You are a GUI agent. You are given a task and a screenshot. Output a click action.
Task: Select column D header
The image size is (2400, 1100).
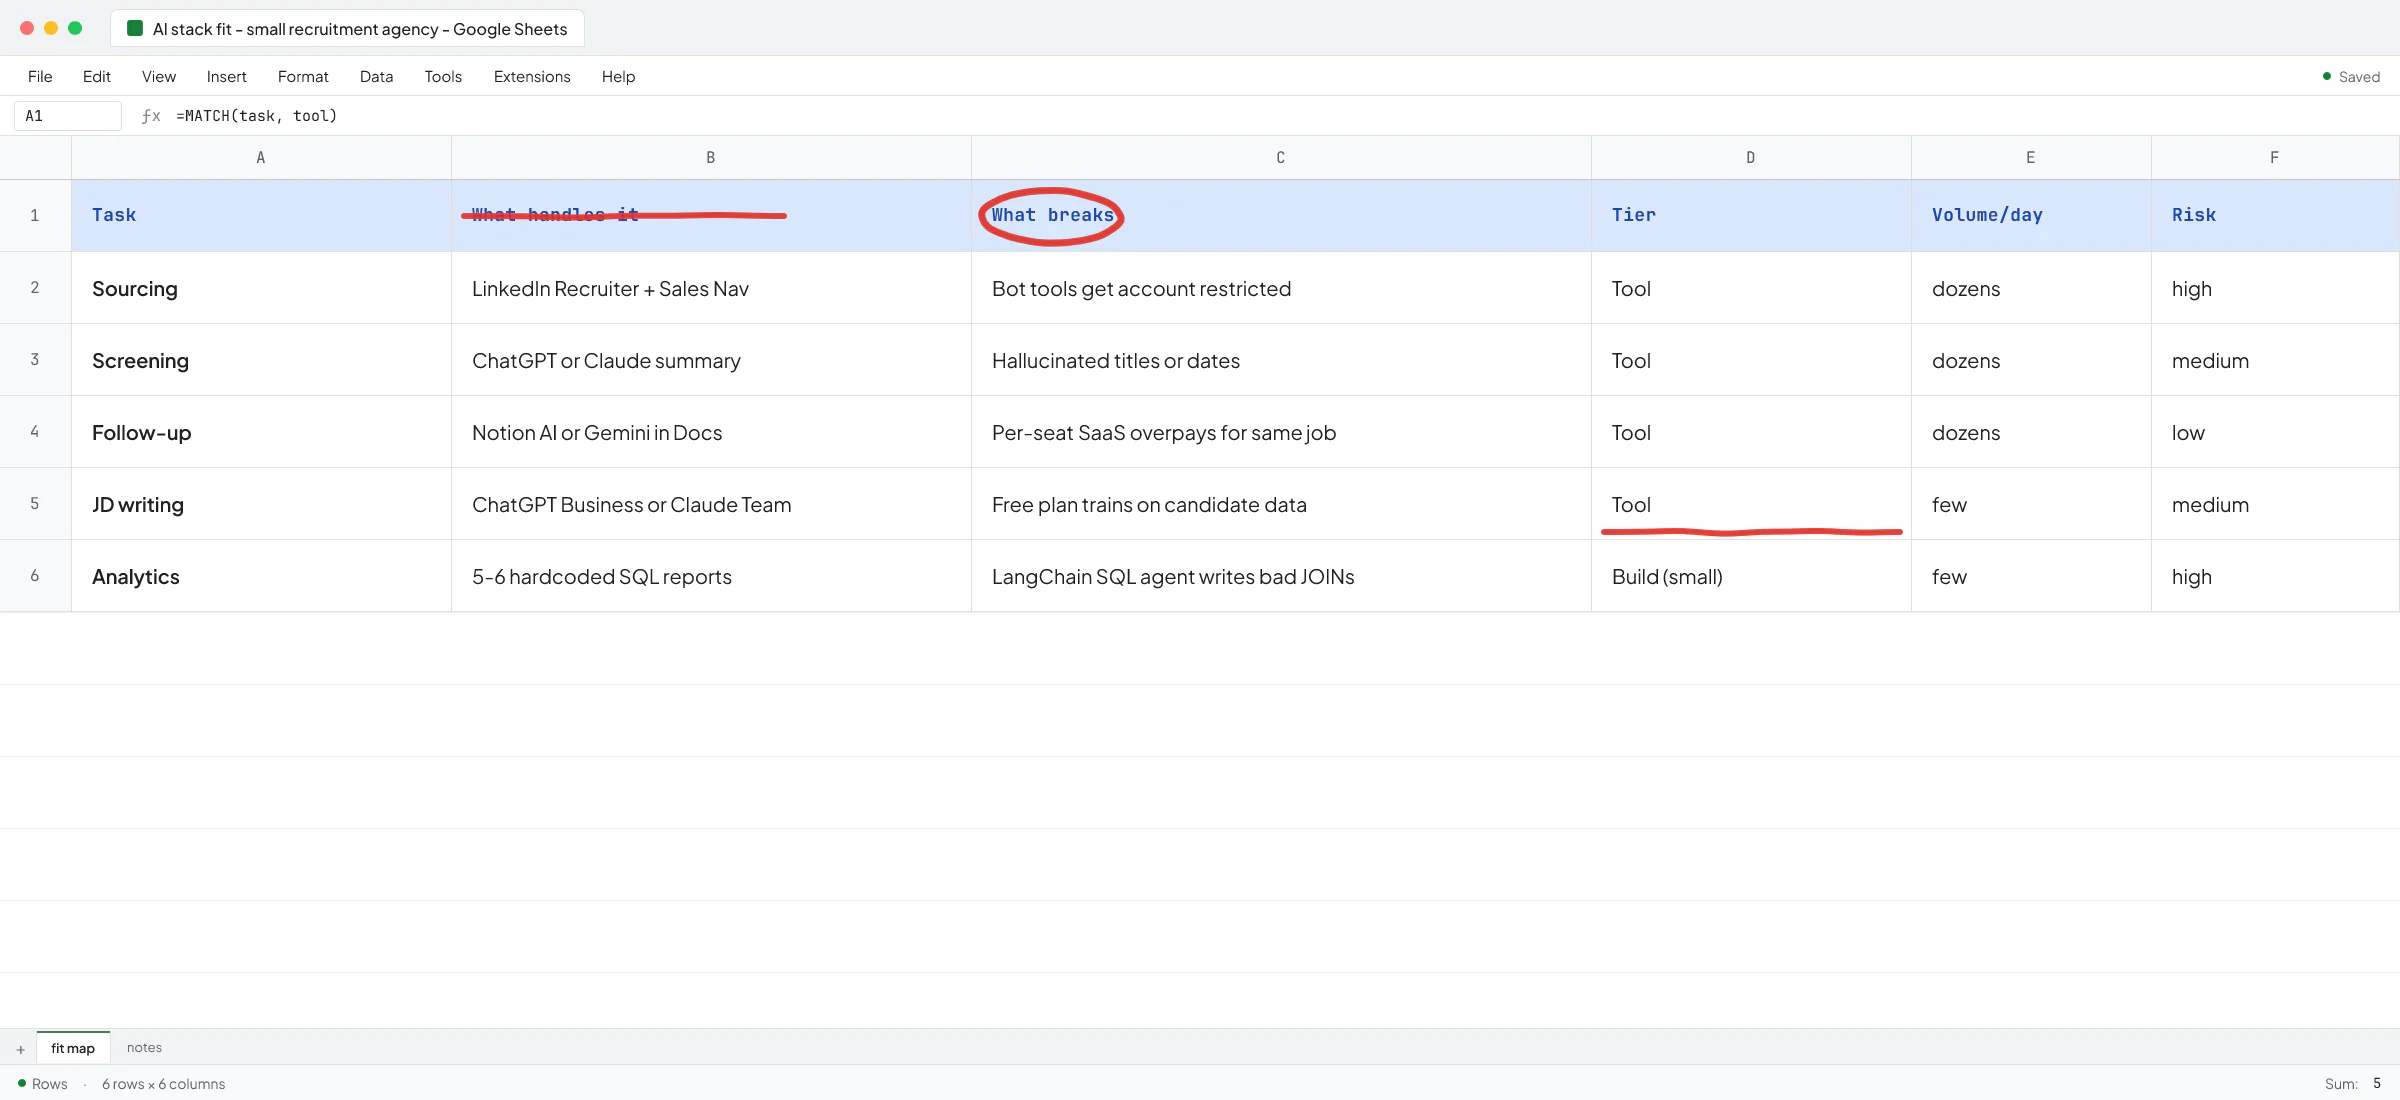click(1751, 158)
